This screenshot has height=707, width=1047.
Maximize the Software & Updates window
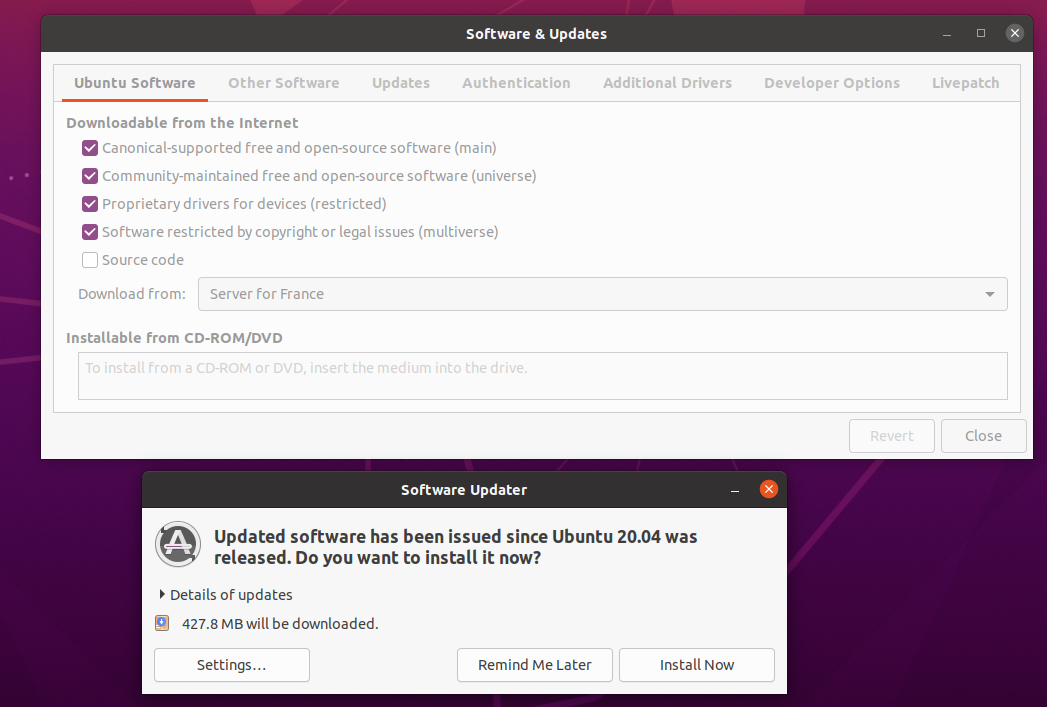[981, 33]
